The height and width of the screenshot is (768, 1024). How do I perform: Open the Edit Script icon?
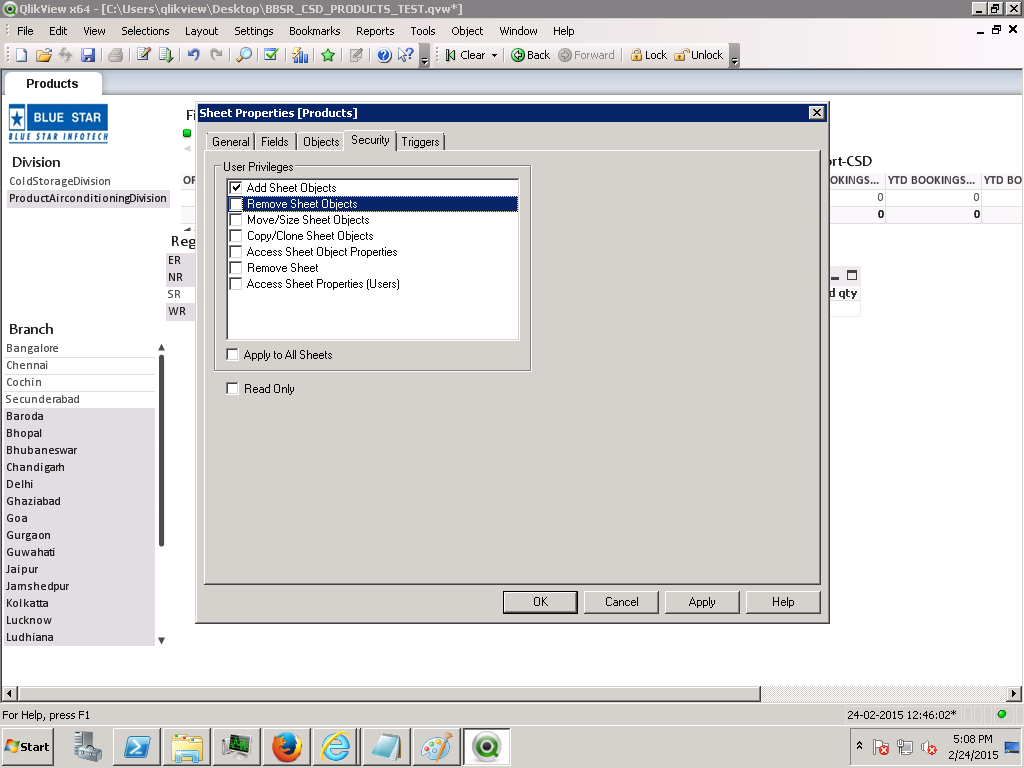144,56
